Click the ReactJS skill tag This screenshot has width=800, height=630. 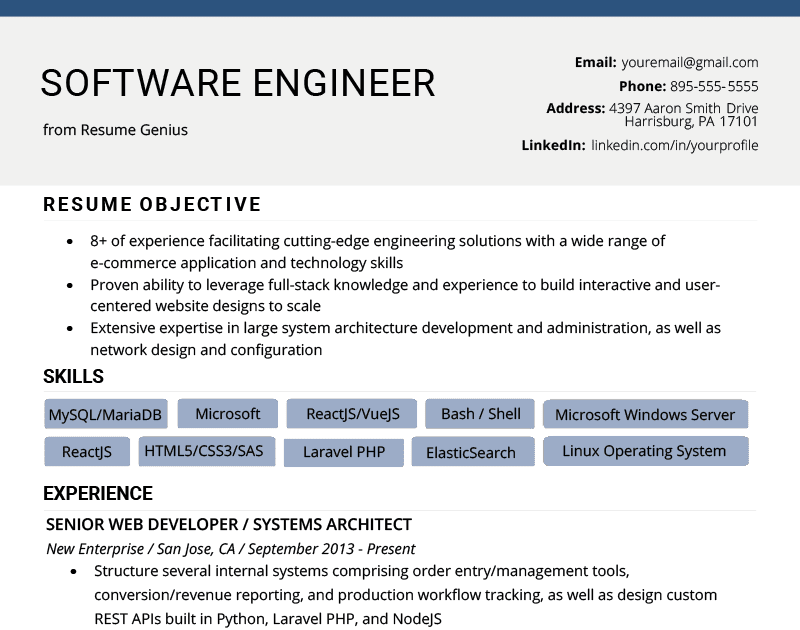pos(87,451)
